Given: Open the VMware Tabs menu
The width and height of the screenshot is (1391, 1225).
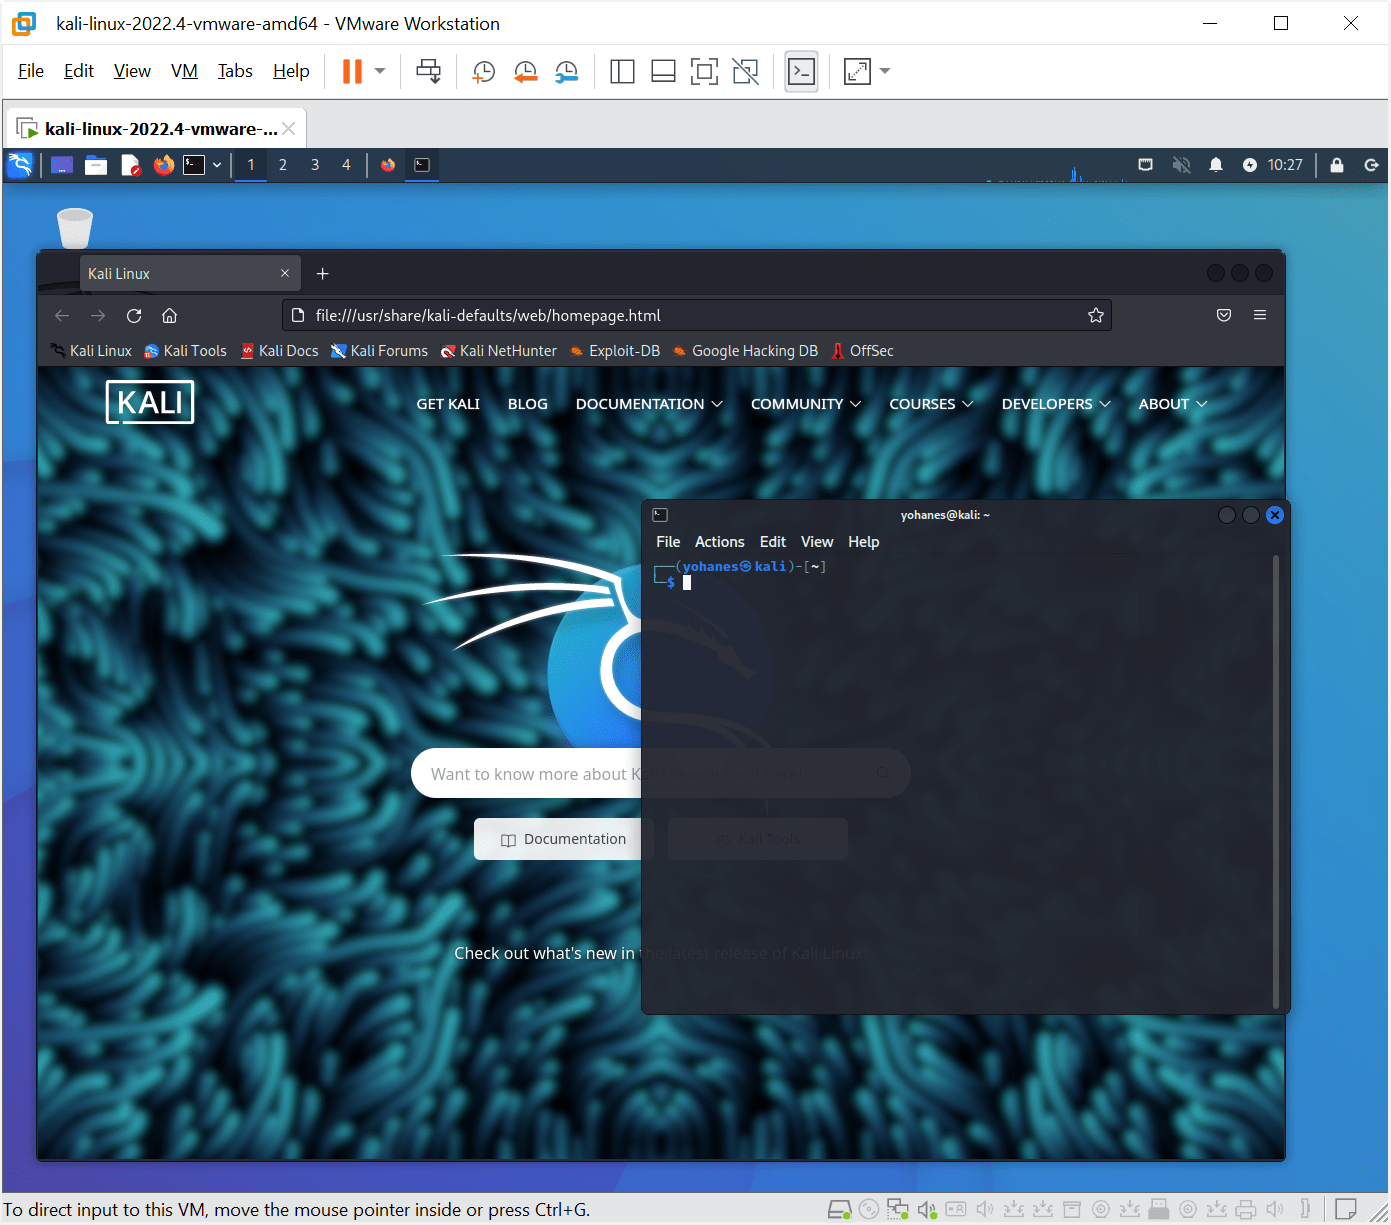Looking at the screenshot, I should coord(235,71).
